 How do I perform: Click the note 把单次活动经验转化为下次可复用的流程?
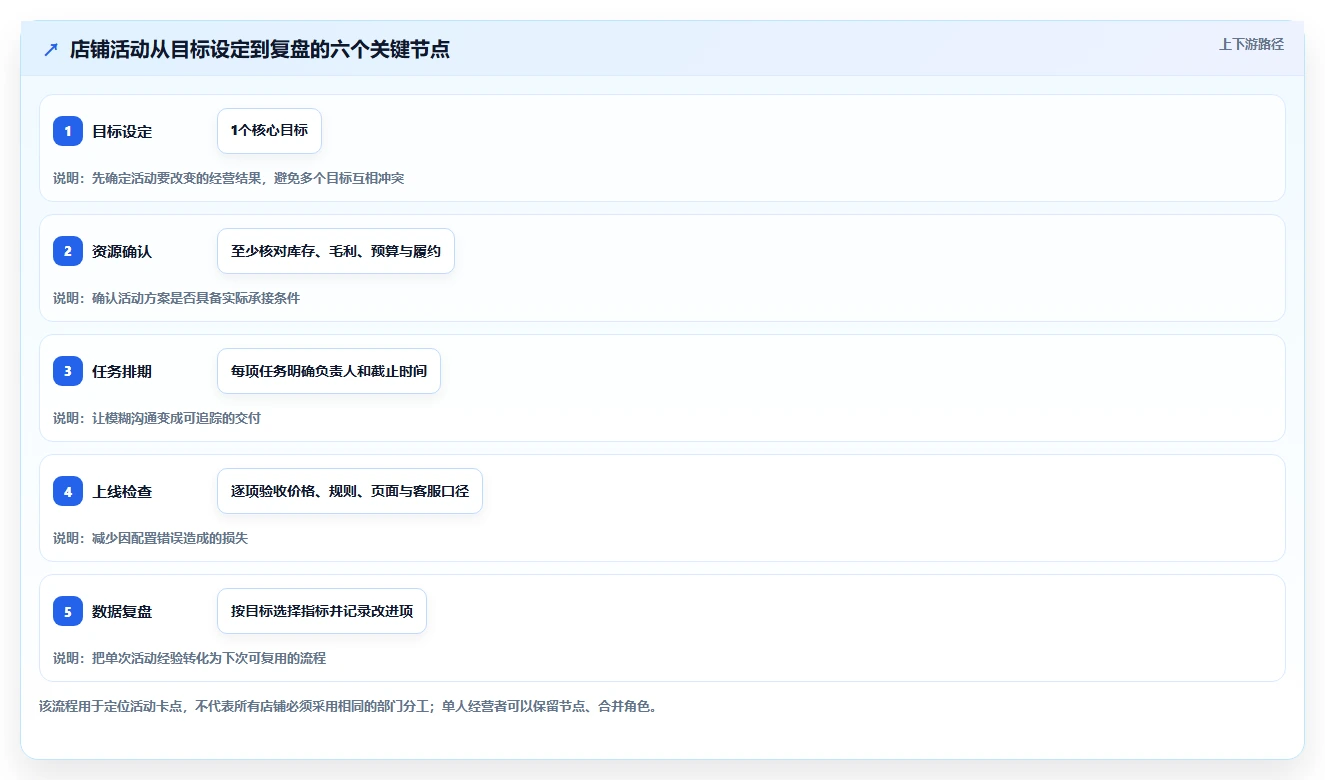[x=189, y=658]
